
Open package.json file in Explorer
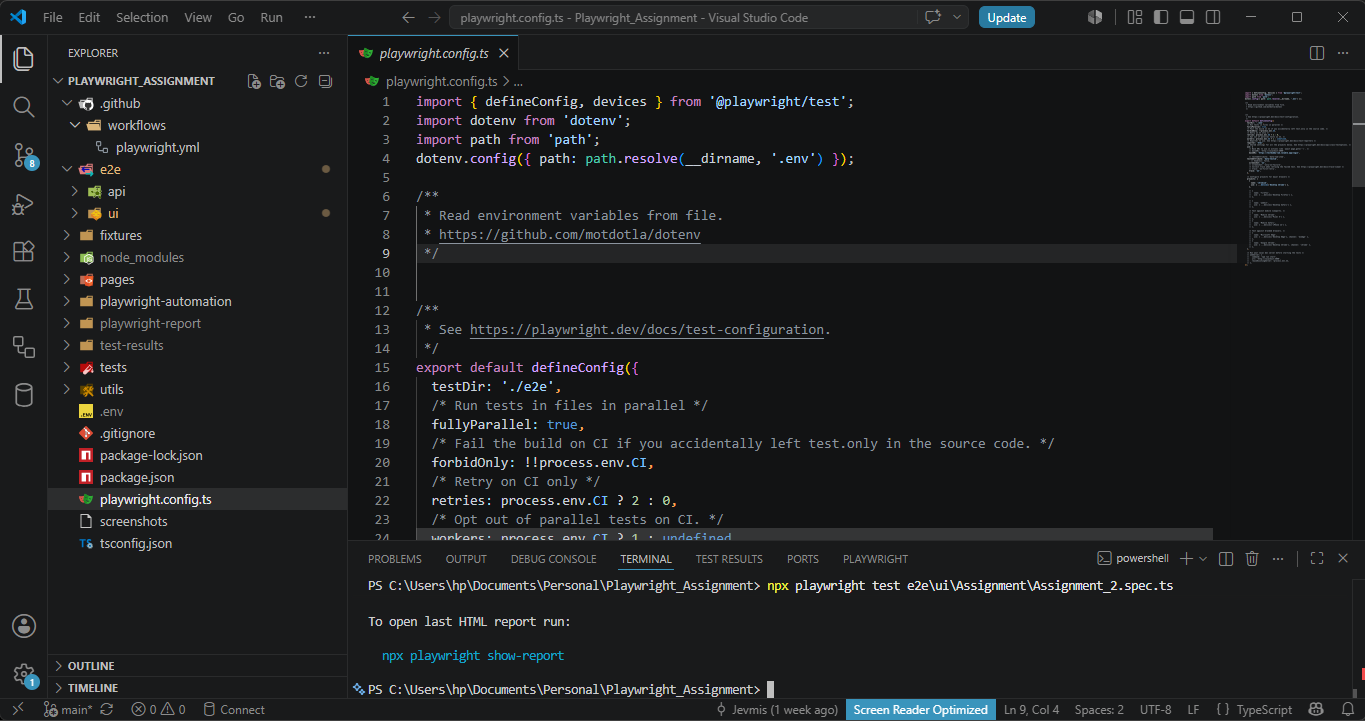click(137, 477)
